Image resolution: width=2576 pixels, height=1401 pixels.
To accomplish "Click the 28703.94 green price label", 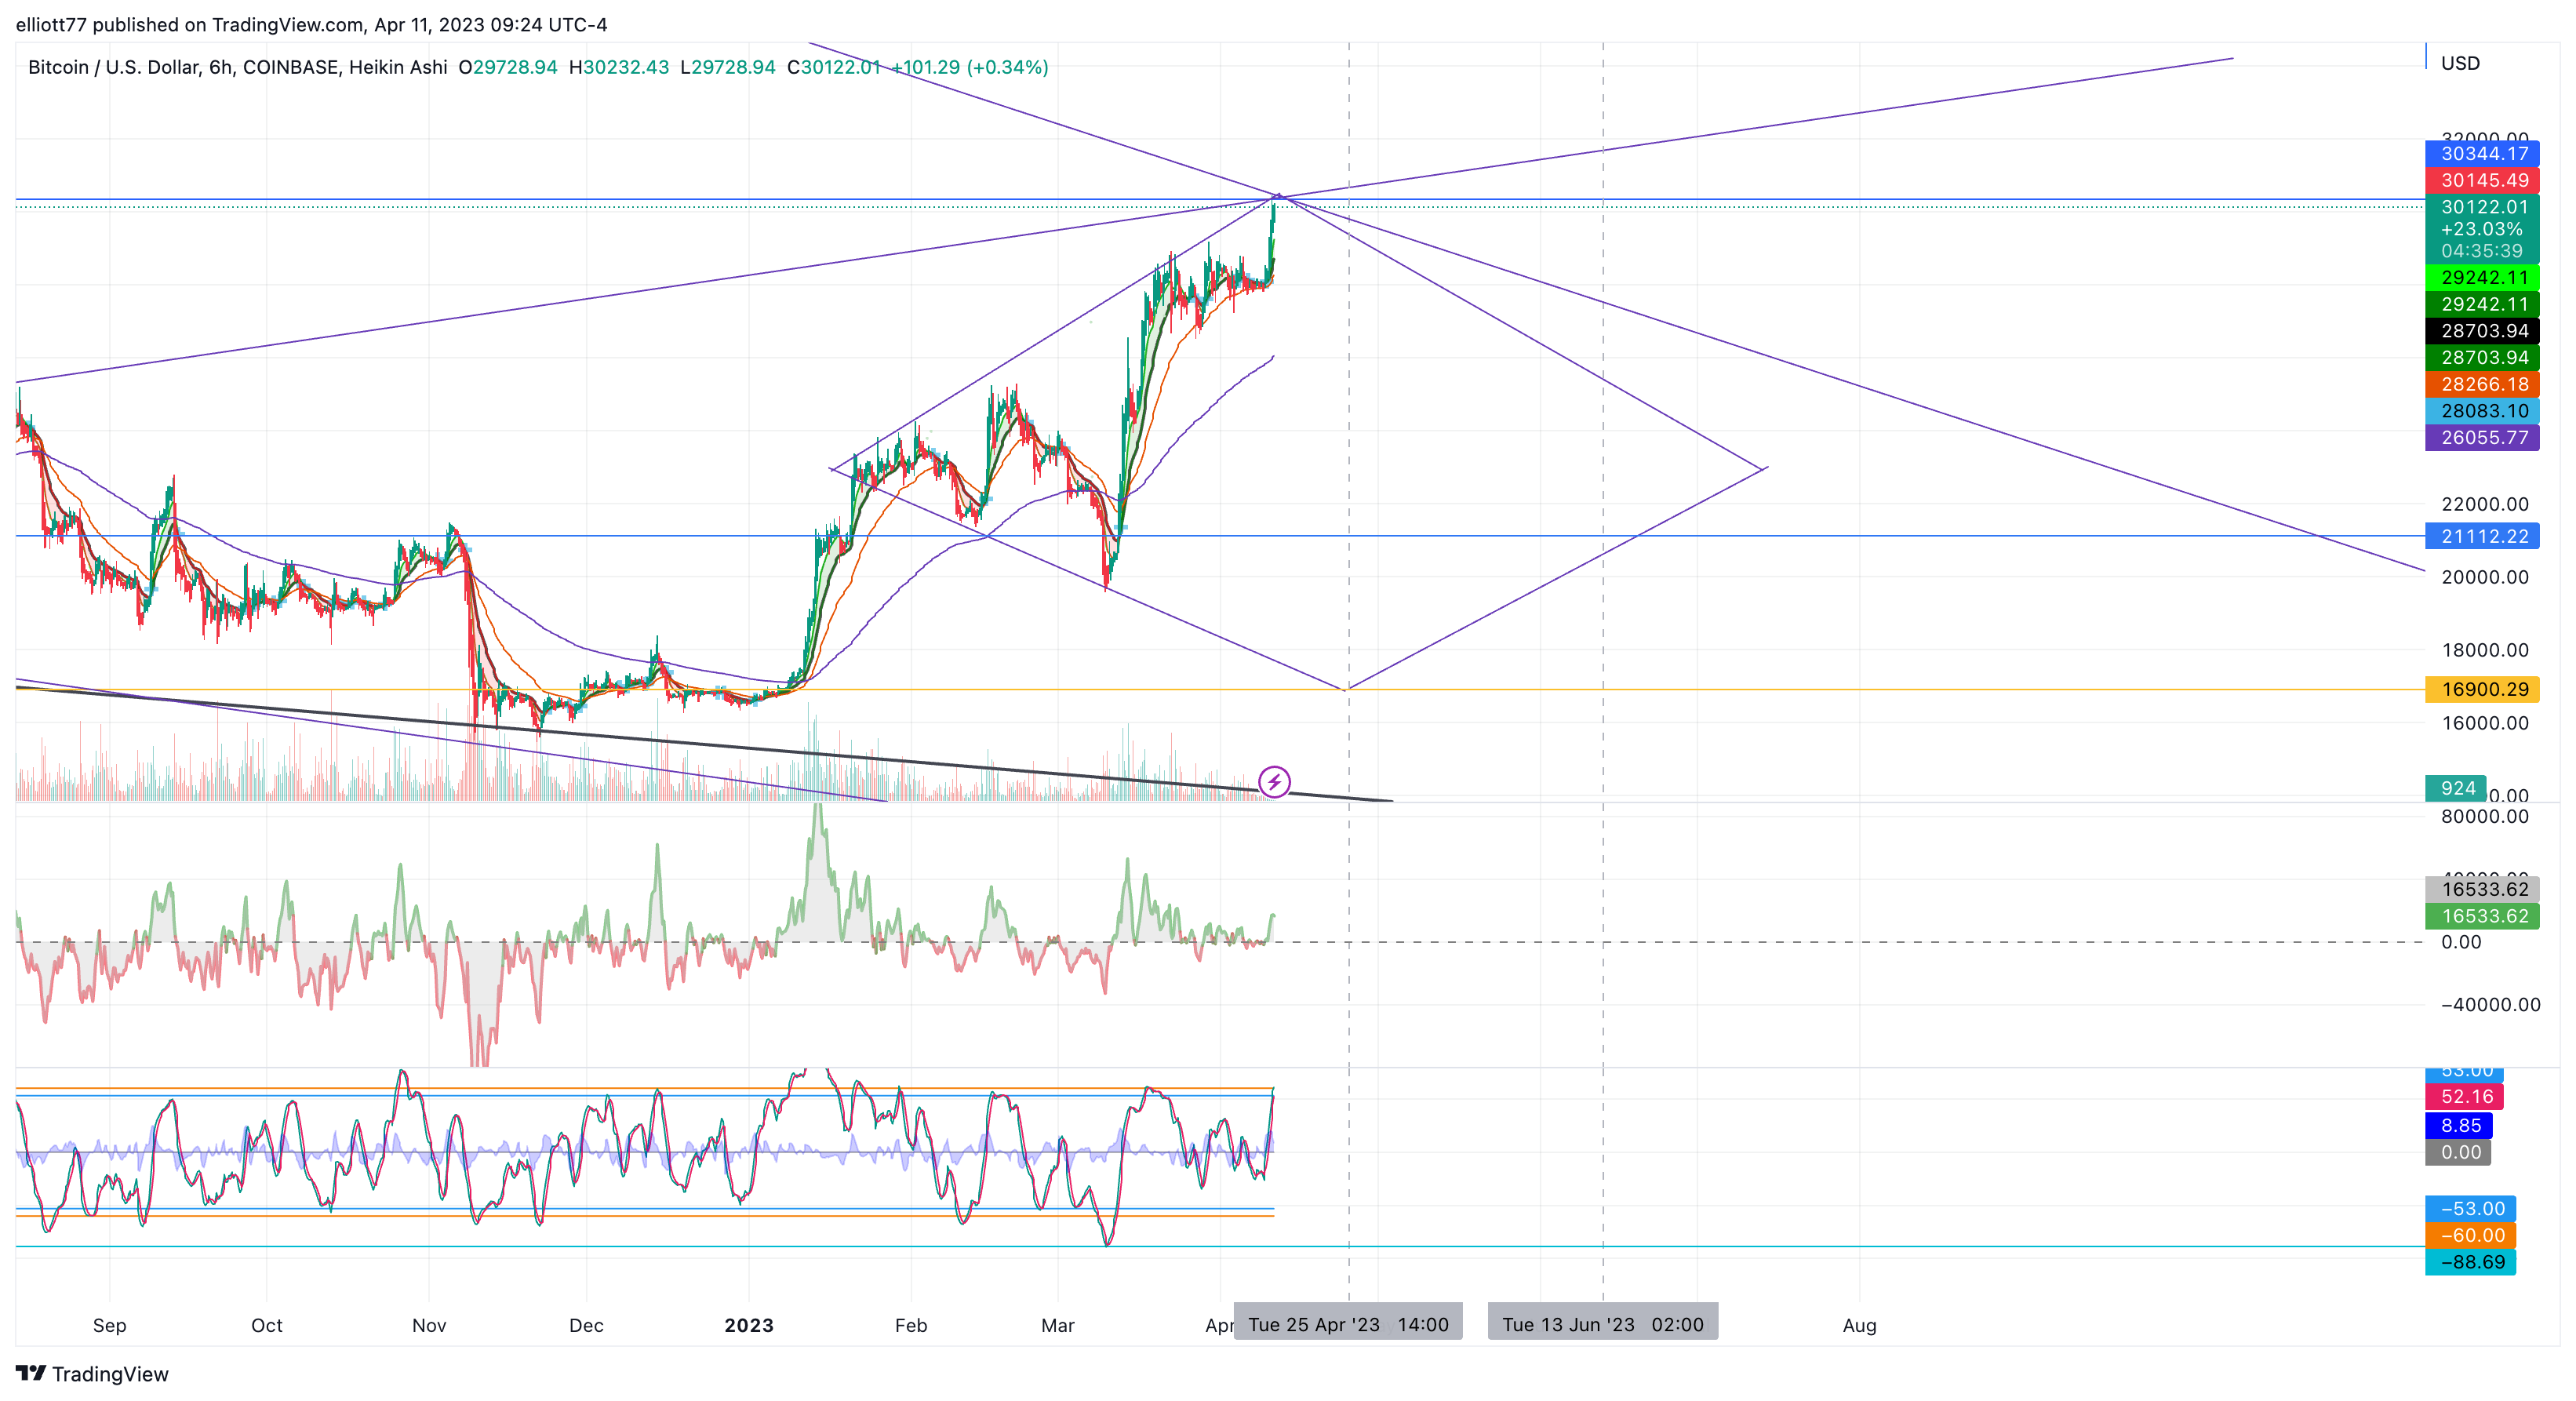I will (2482, 358).
